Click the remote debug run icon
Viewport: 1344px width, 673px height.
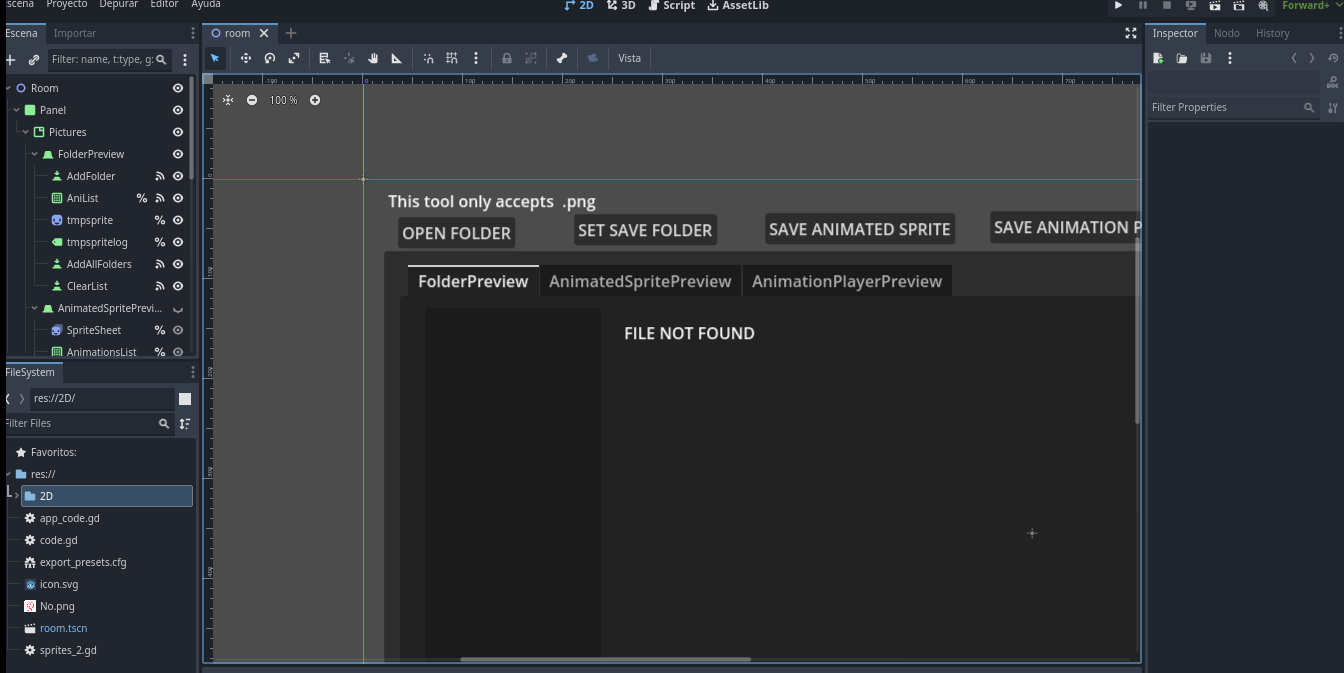[x=1191, y=5]
